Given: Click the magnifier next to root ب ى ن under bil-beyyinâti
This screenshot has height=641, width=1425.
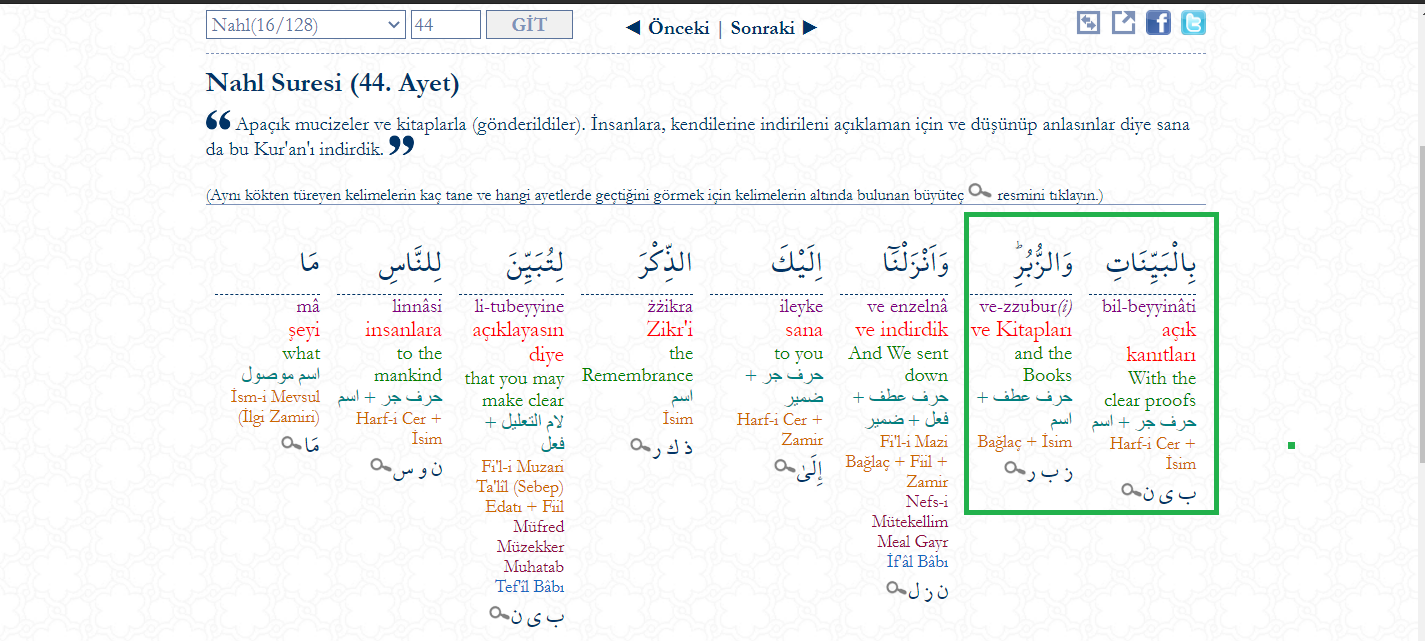Looking at the screenshot, I should point(1132,490).
